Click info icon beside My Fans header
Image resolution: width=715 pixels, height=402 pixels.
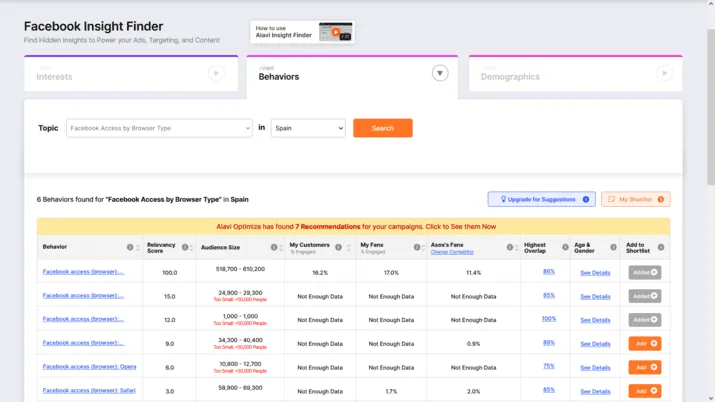(x=417, y=247)
